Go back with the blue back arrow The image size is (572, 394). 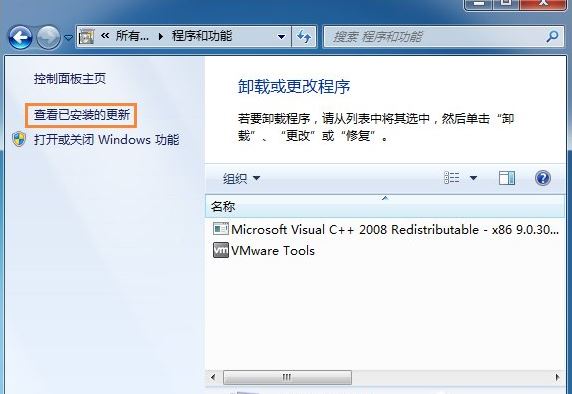pos(20,37)
